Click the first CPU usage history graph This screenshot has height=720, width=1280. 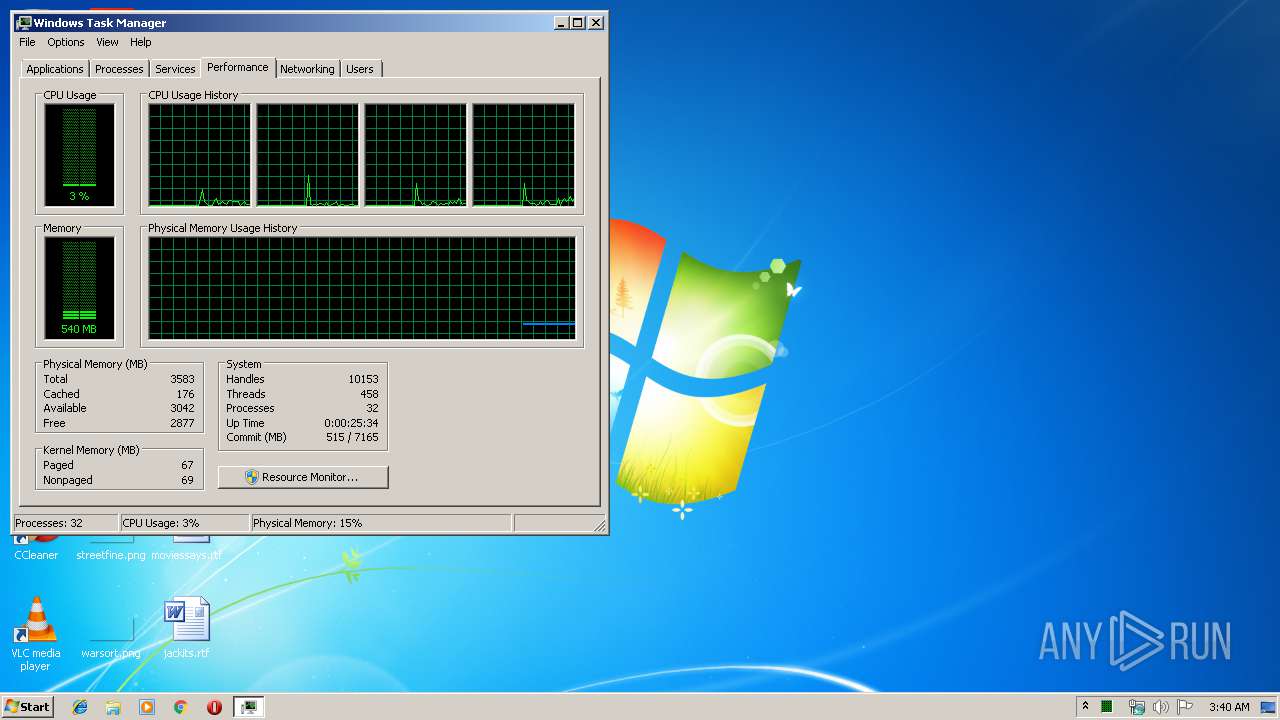(x=200, y=155)
